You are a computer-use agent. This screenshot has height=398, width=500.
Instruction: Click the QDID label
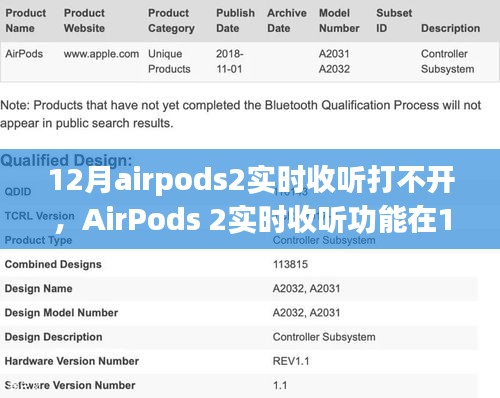pyautogui.click(x=18, y=192)
